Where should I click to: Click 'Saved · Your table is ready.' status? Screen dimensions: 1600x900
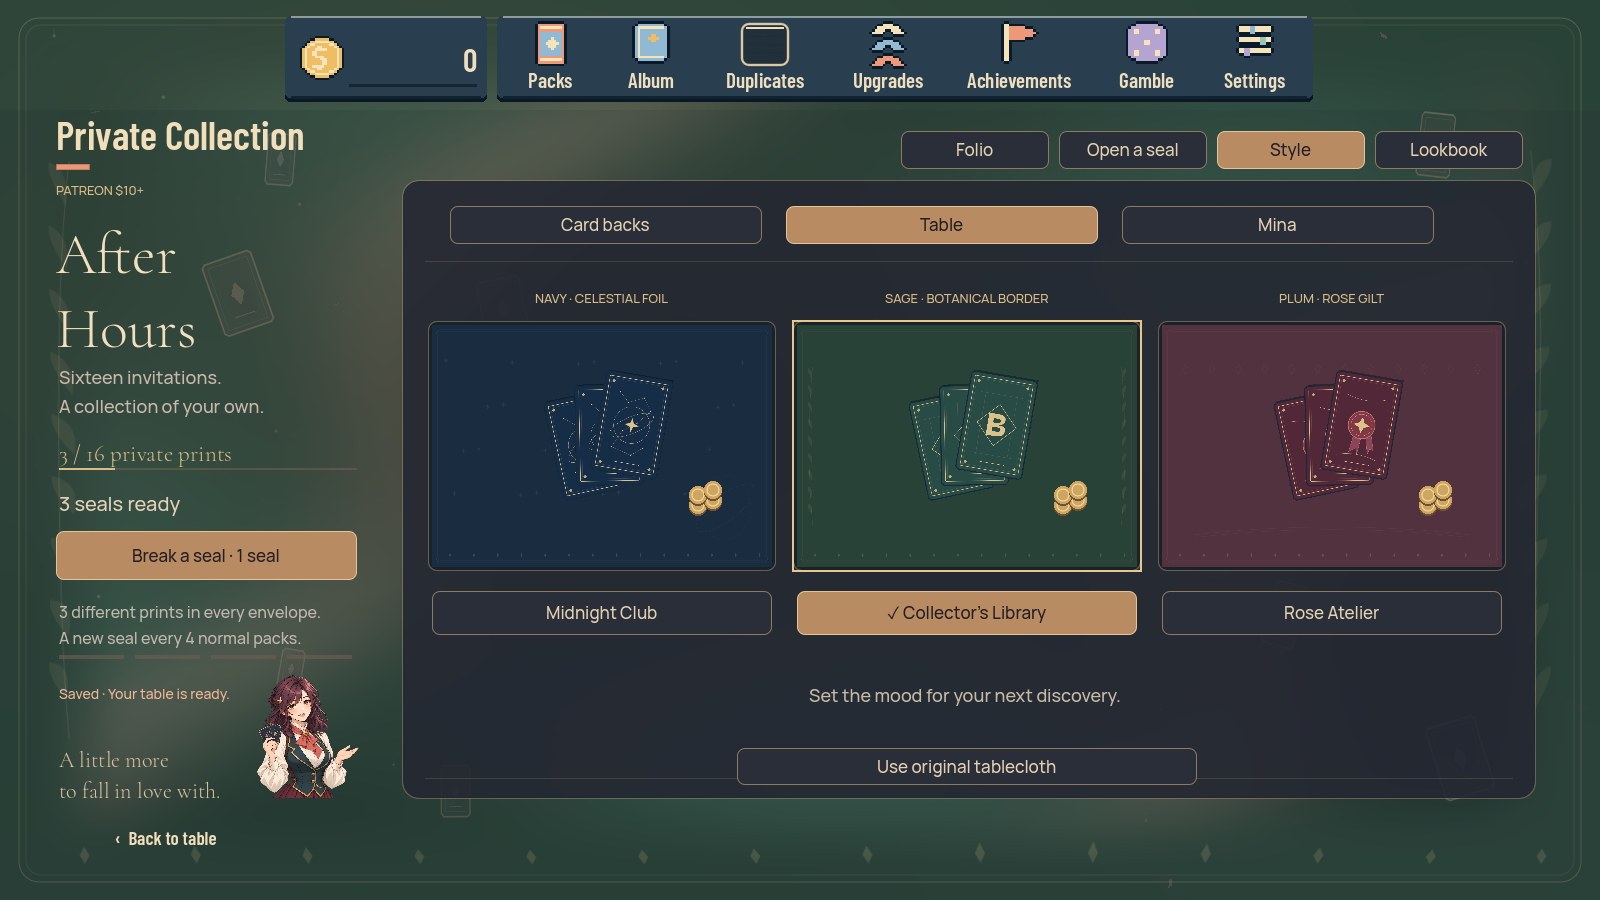pos(144,694)
